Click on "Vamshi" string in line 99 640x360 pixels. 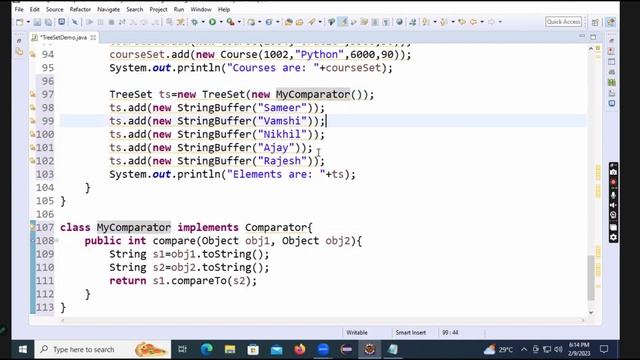(282, 121)
